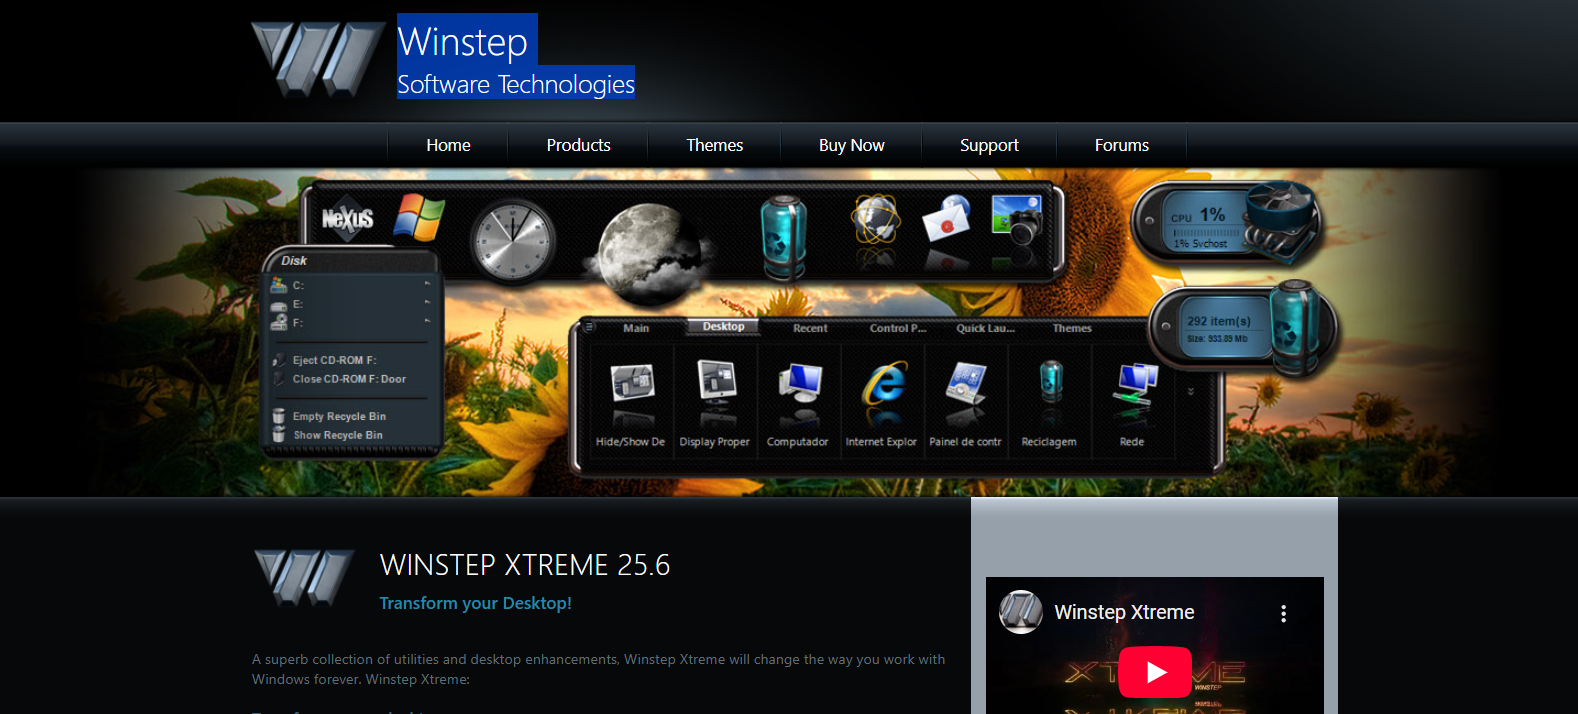The image size is (1578, 714).
Task: Select the Desktop shelf tab
Action: [723, 327]
